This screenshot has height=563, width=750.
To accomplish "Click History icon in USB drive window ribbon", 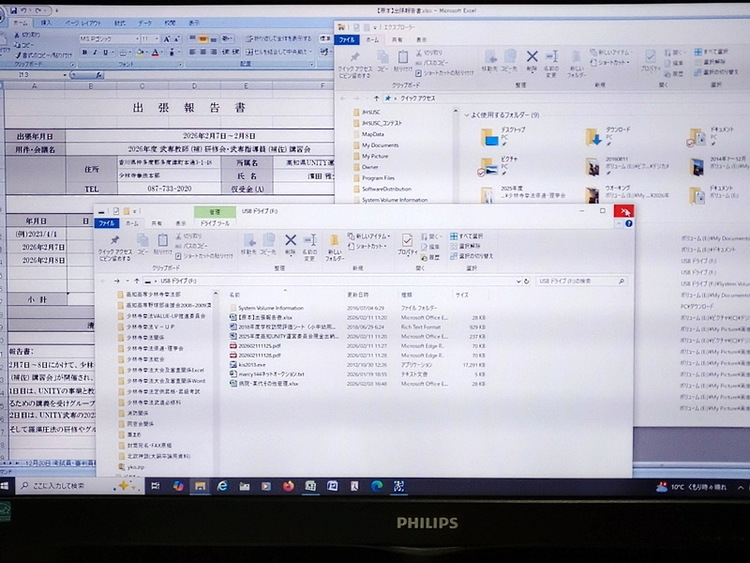I will (430, 257).
